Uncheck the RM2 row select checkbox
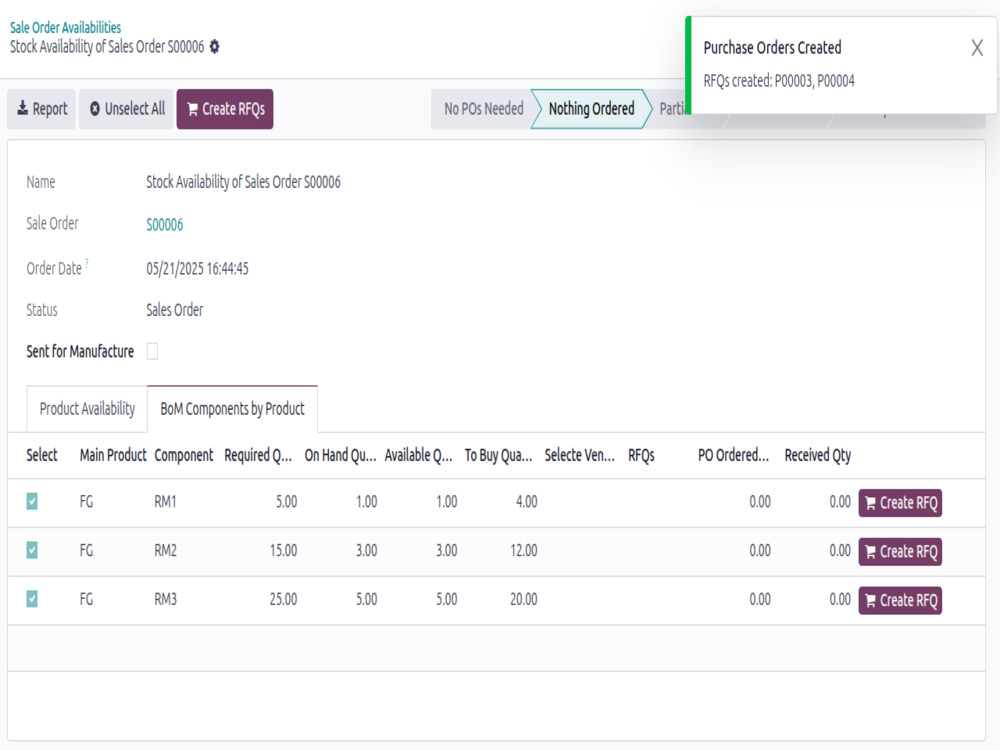Screen dimensions: 1000x750 coord(32,550)
